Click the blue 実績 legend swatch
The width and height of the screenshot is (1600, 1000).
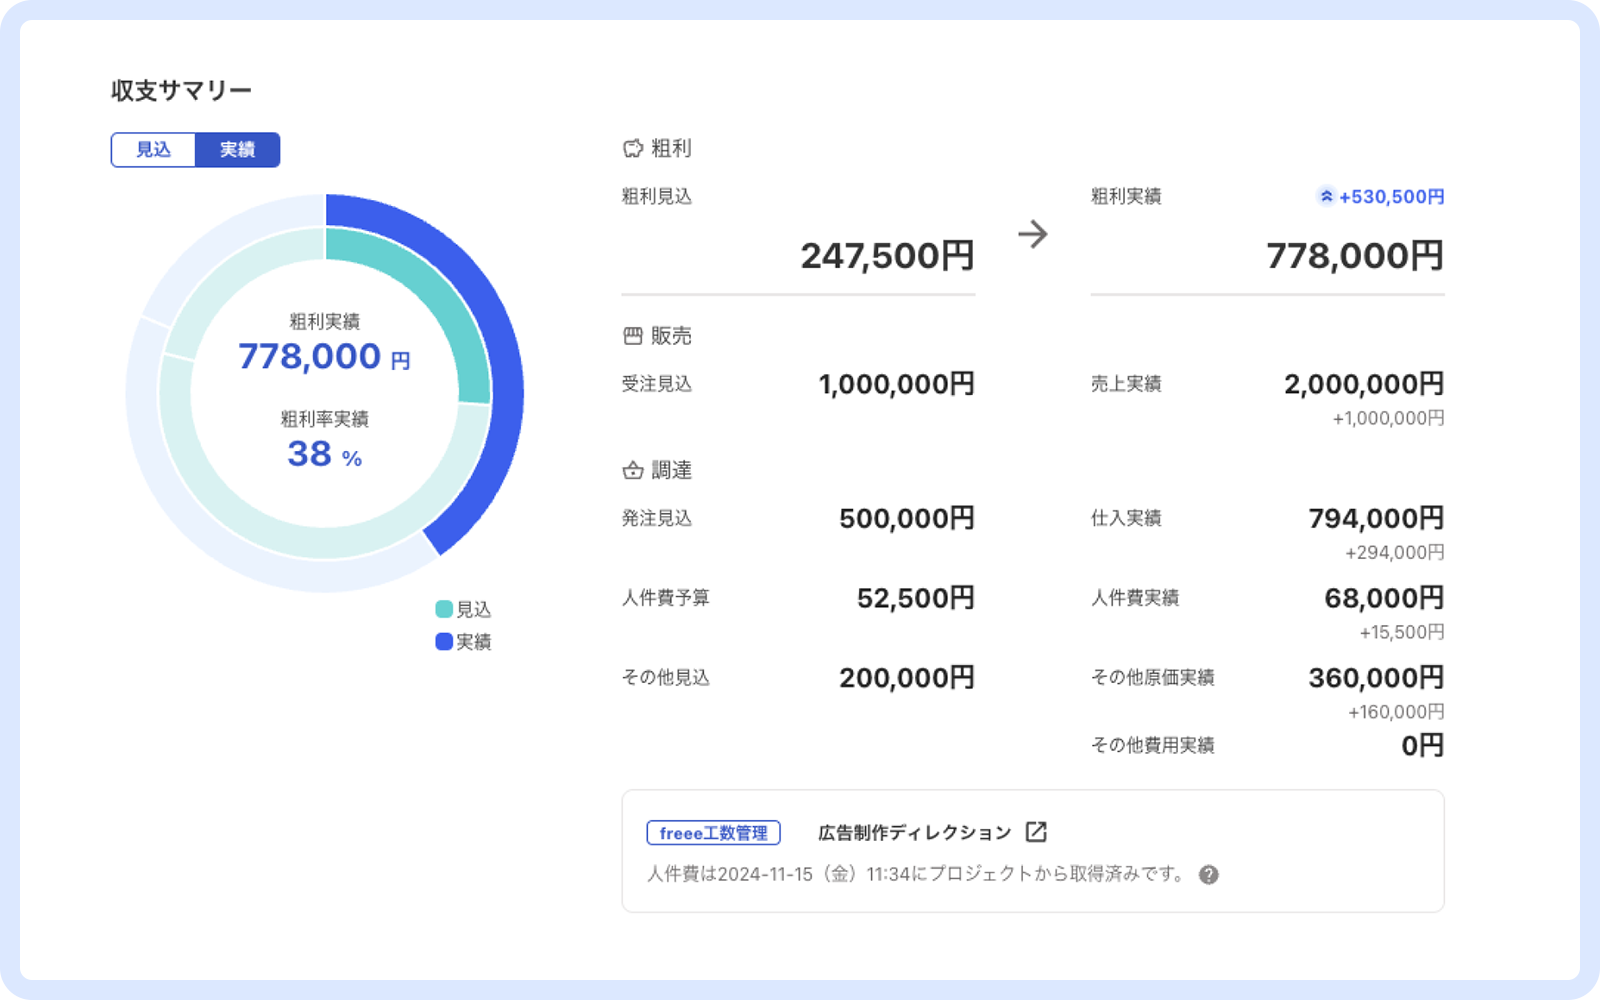[x=444, y=641]
